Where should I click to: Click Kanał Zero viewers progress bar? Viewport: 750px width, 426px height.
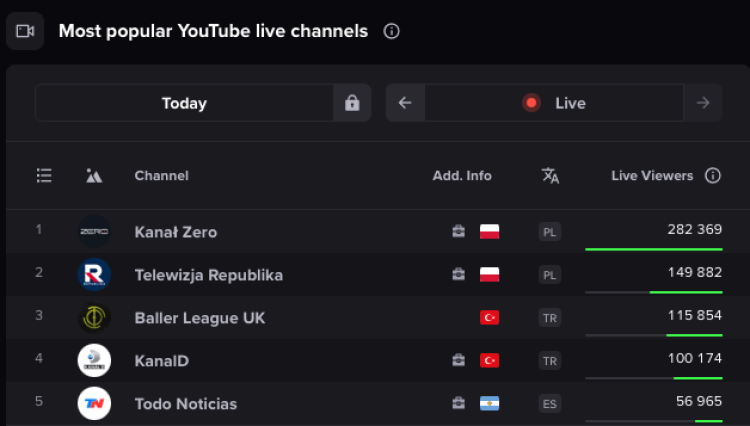pyautogui.click(x=653, y=249)
